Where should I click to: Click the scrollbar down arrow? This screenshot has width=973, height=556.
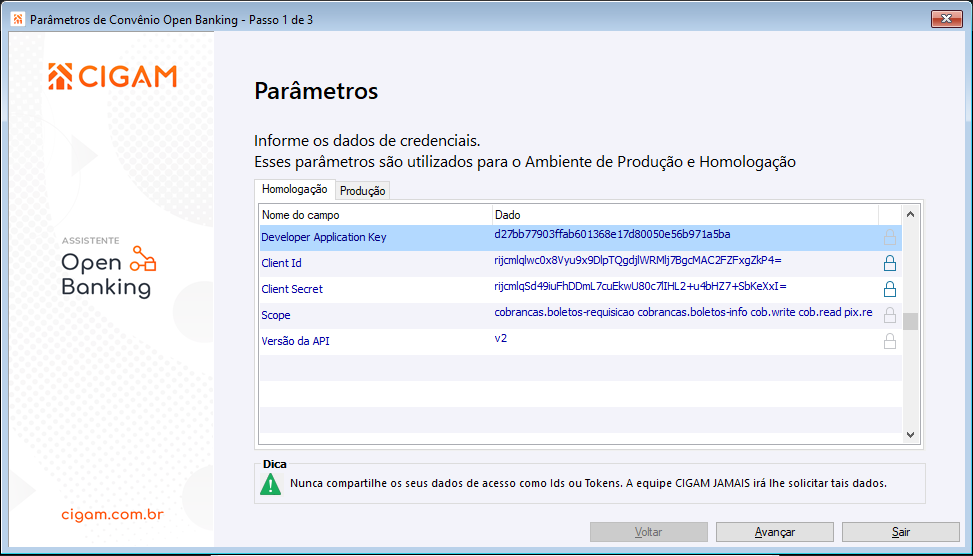click(x=910, y=435)
